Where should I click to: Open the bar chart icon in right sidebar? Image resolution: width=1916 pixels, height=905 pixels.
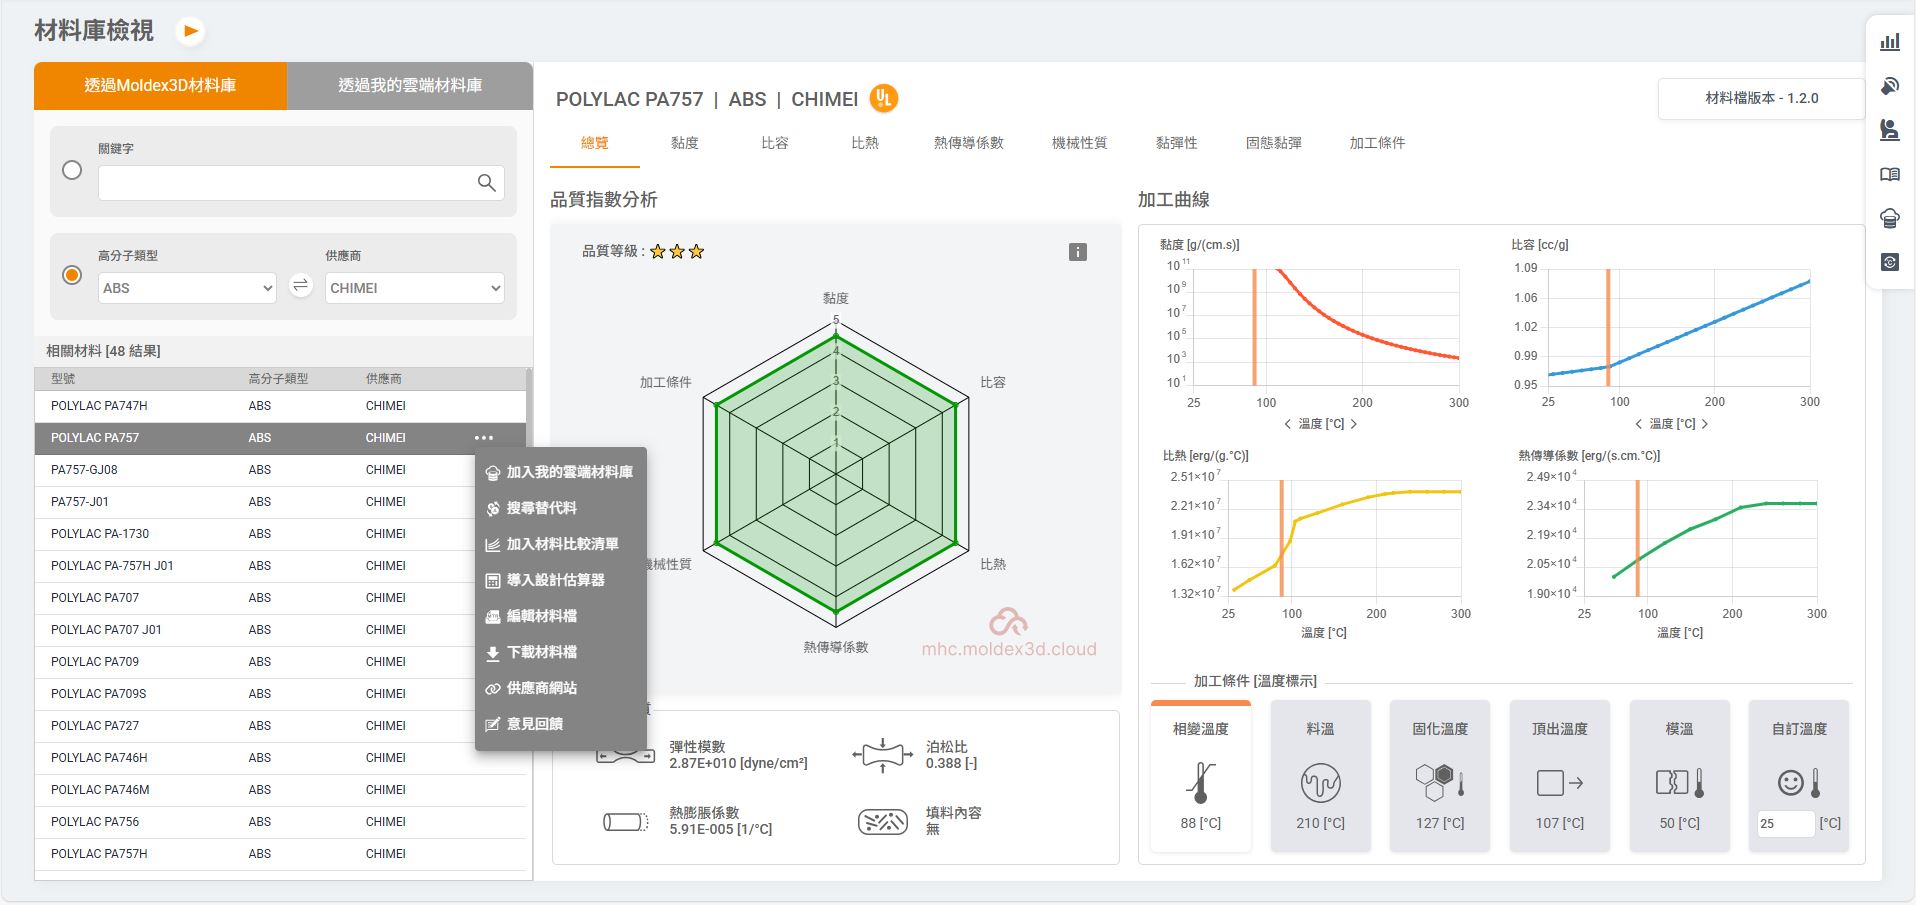coord(1890,42)
